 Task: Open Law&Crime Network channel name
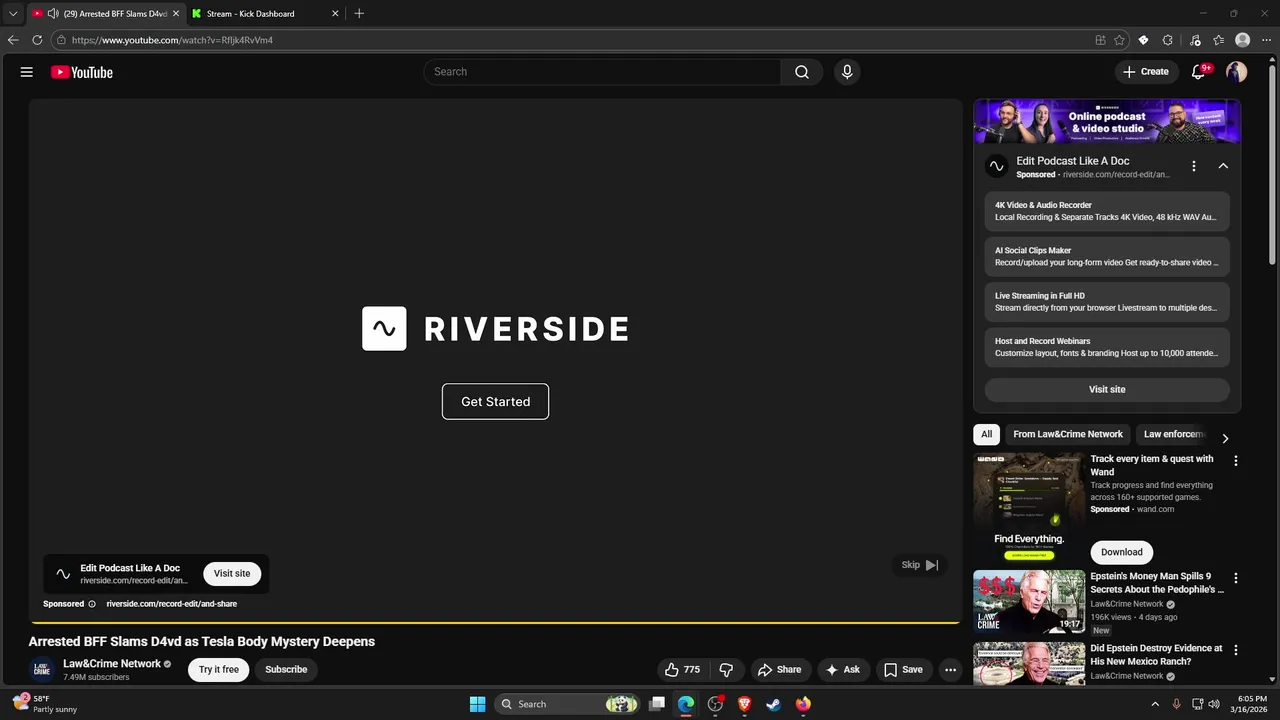point(112,664)
